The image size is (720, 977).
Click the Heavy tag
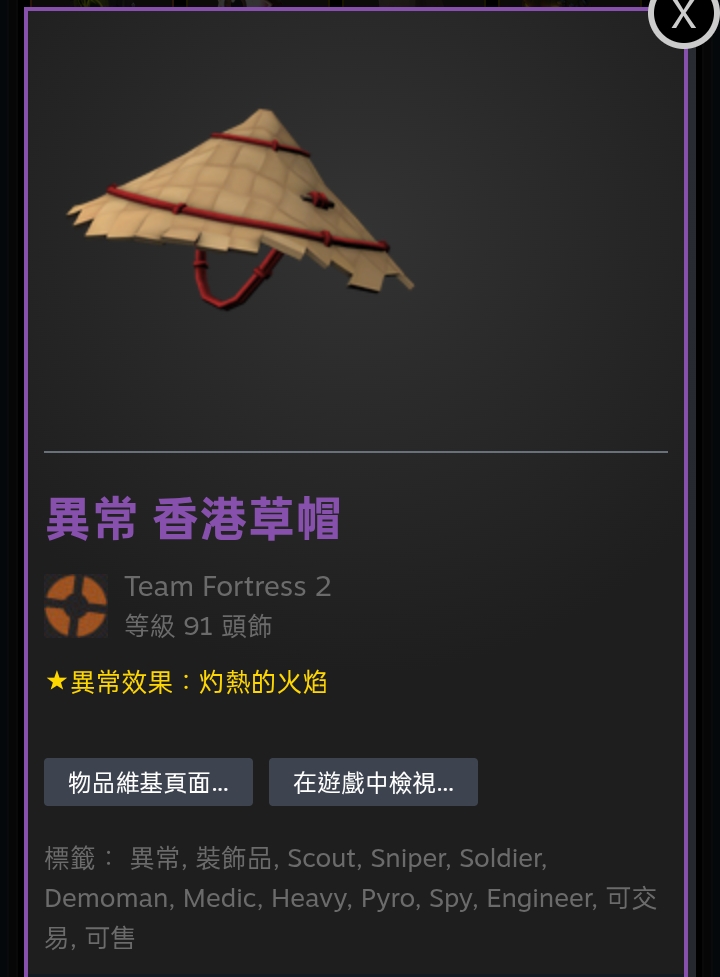(308, 898)
